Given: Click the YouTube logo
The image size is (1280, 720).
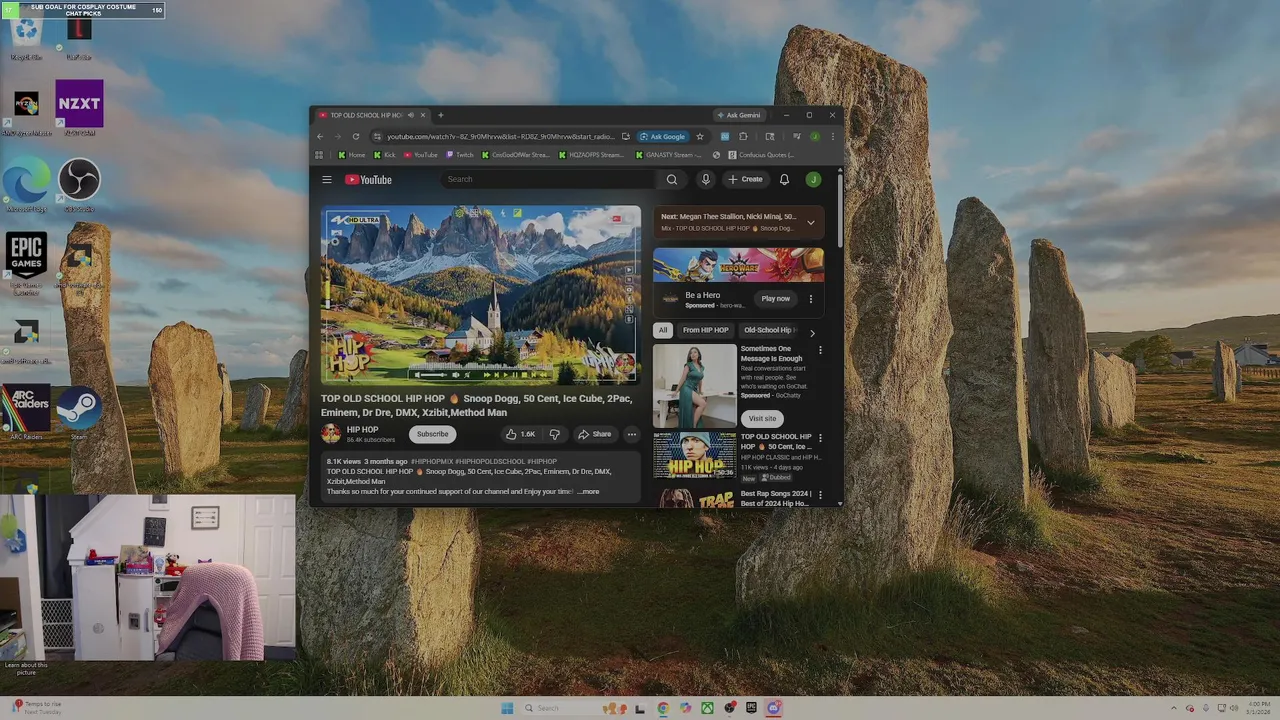Looking at the screenshot, I should (368, 180).
